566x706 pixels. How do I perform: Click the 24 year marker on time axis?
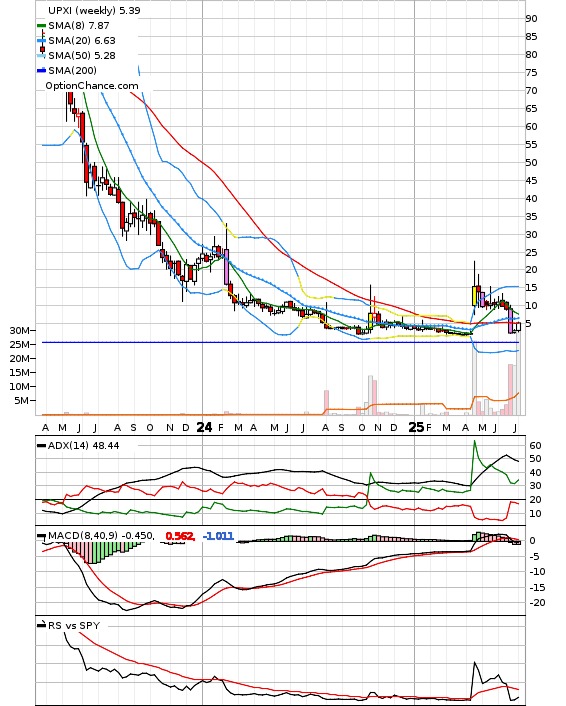tap(204, 427)
